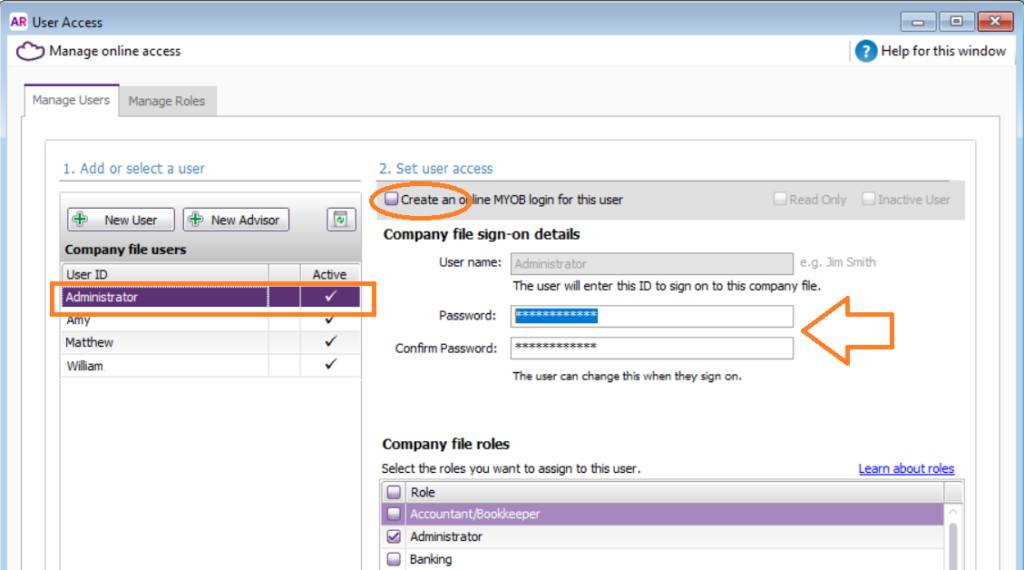Check the Accountant/Bookkeeper role checkbox

click(x=394, y=514)
